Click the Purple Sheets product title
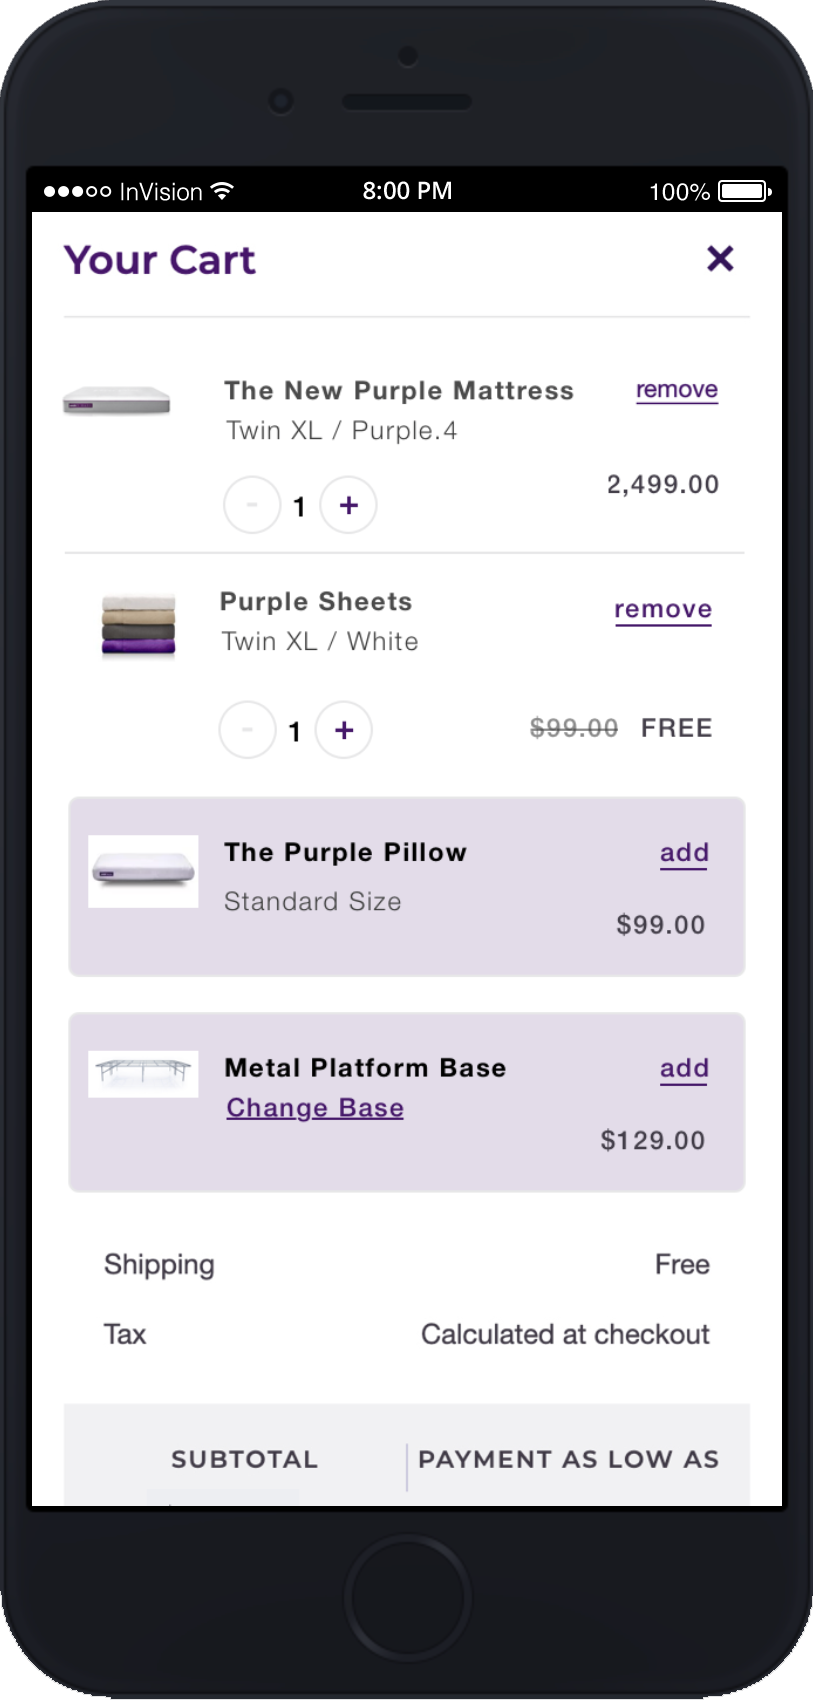Viewport: 813px width, 1700px height. (x=316, y=602)
